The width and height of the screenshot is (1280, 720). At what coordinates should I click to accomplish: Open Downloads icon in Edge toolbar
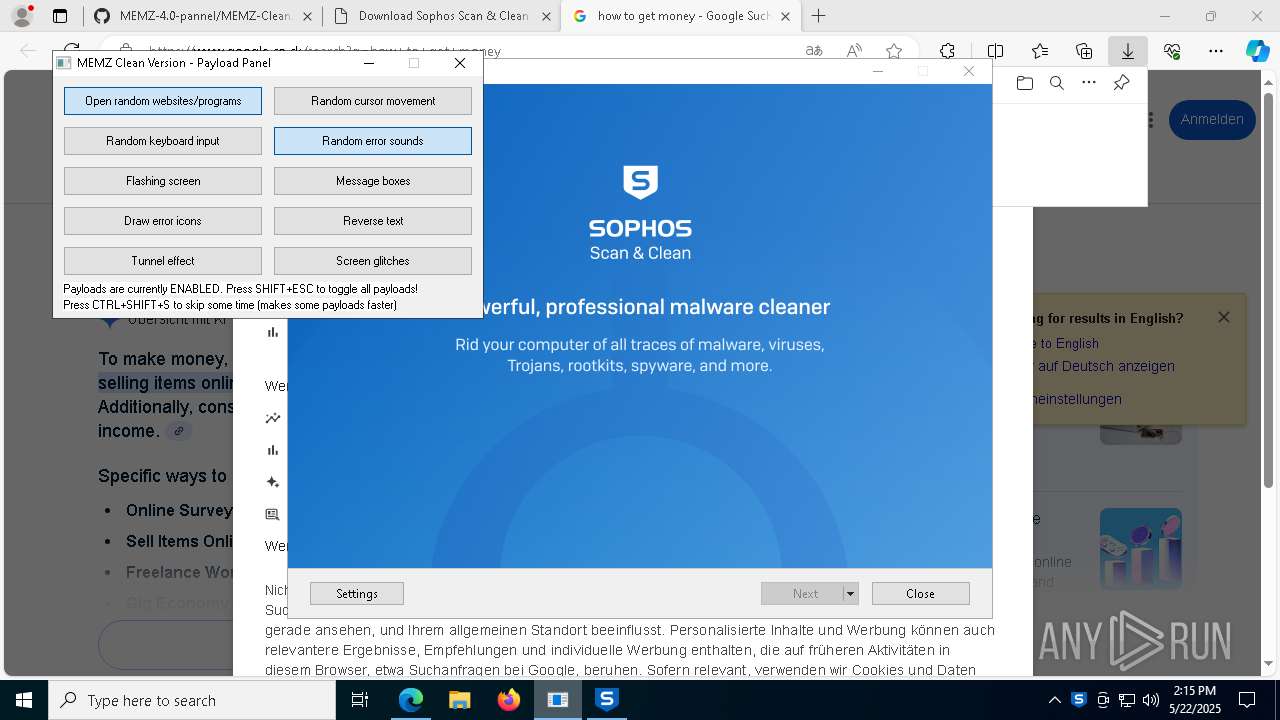click(x=1128, y=51)
